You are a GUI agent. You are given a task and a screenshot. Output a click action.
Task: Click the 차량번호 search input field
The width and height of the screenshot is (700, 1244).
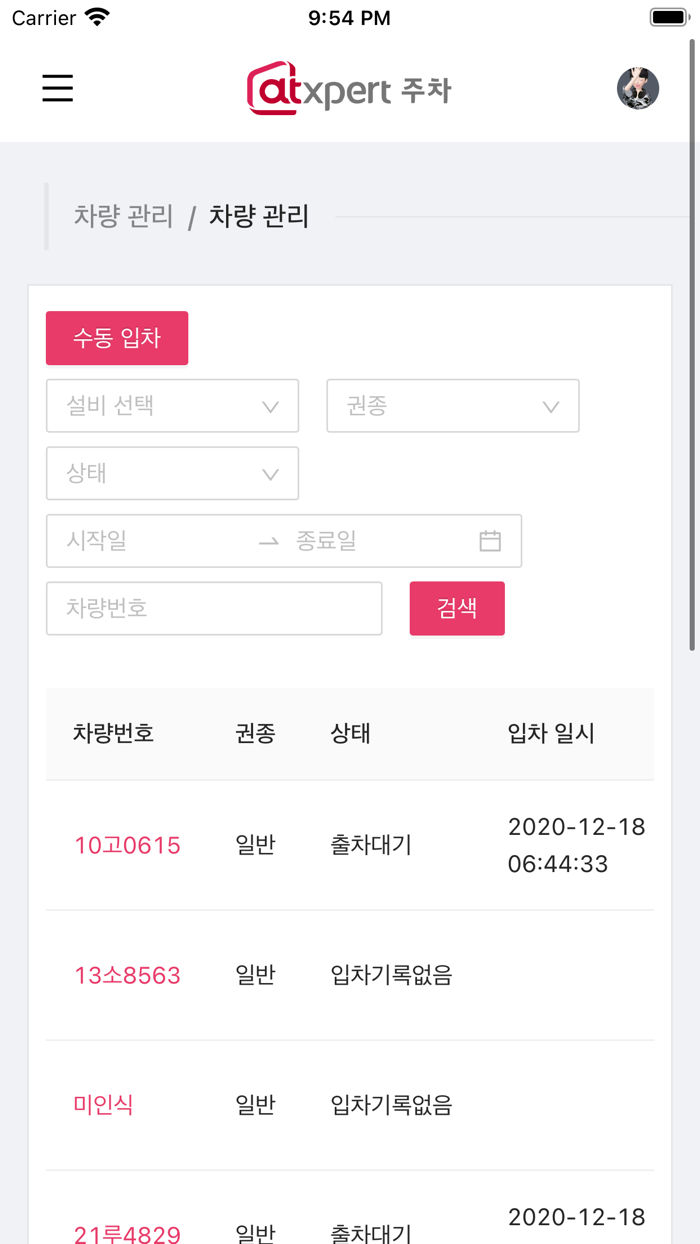coord(214,608)
